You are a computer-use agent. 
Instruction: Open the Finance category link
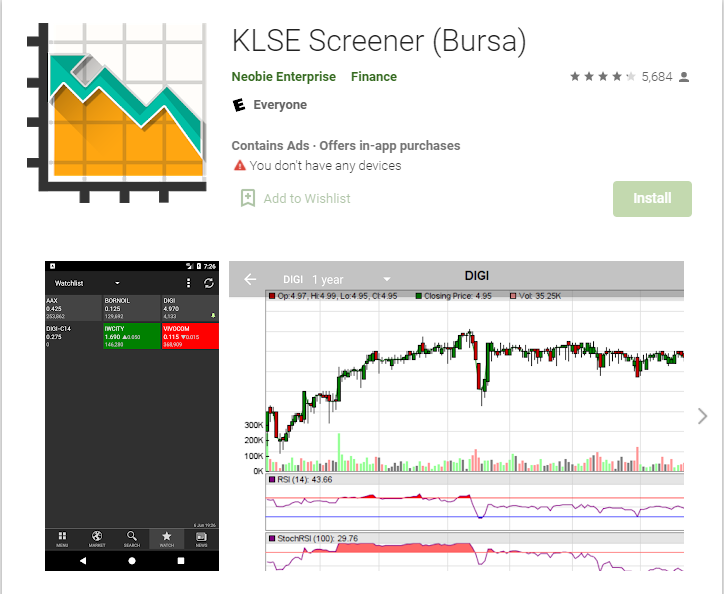pyautogui.click(x=373, y=77)
